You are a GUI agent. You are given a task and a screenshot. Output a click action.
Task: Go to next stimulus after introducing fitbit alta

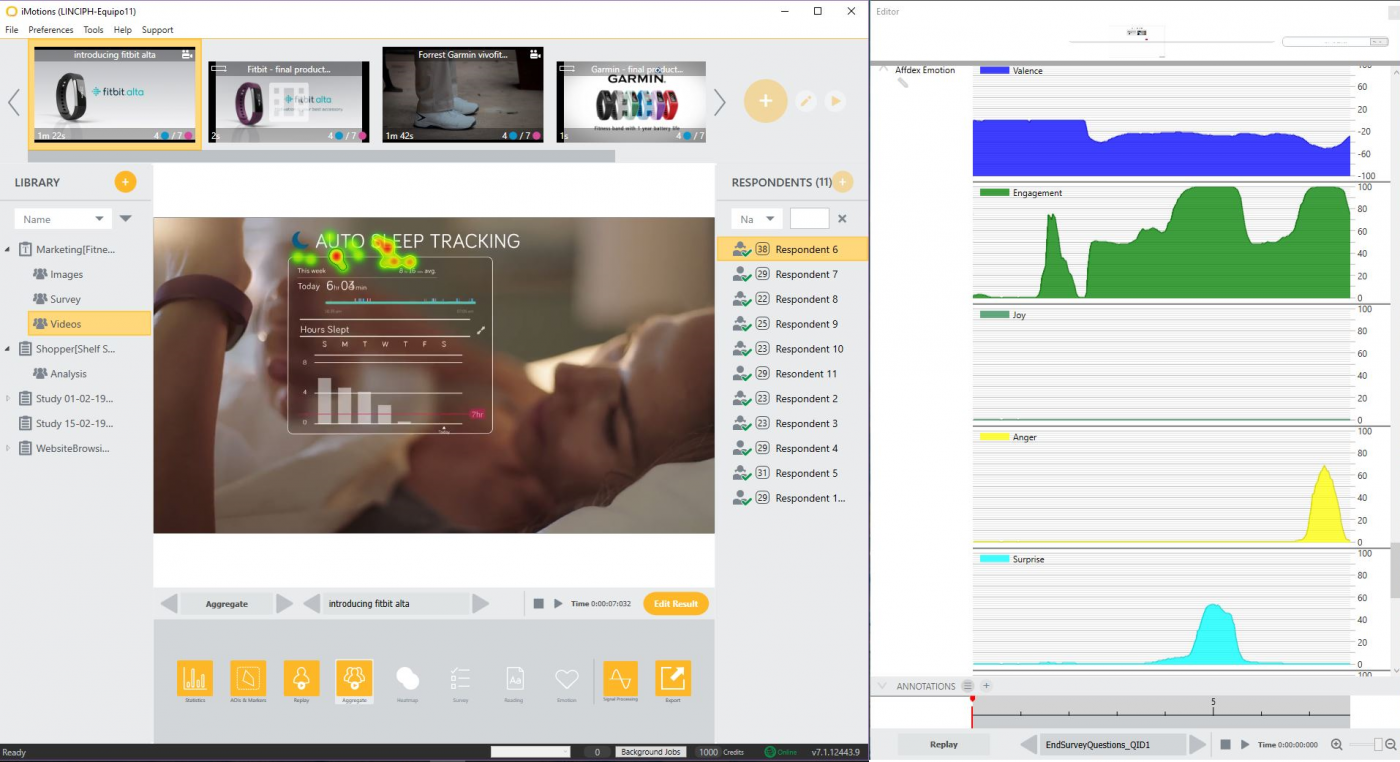(481, 604)
